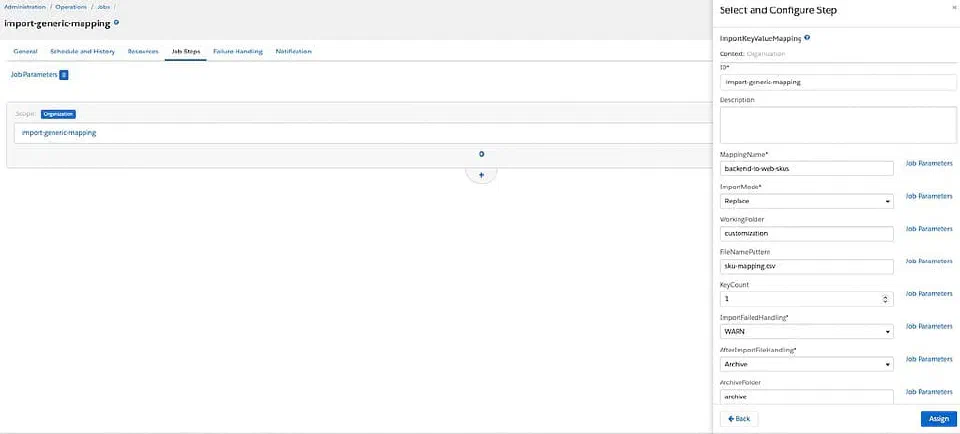Expand the AfterImportFileHandling dropdown showing Archive

806,364
